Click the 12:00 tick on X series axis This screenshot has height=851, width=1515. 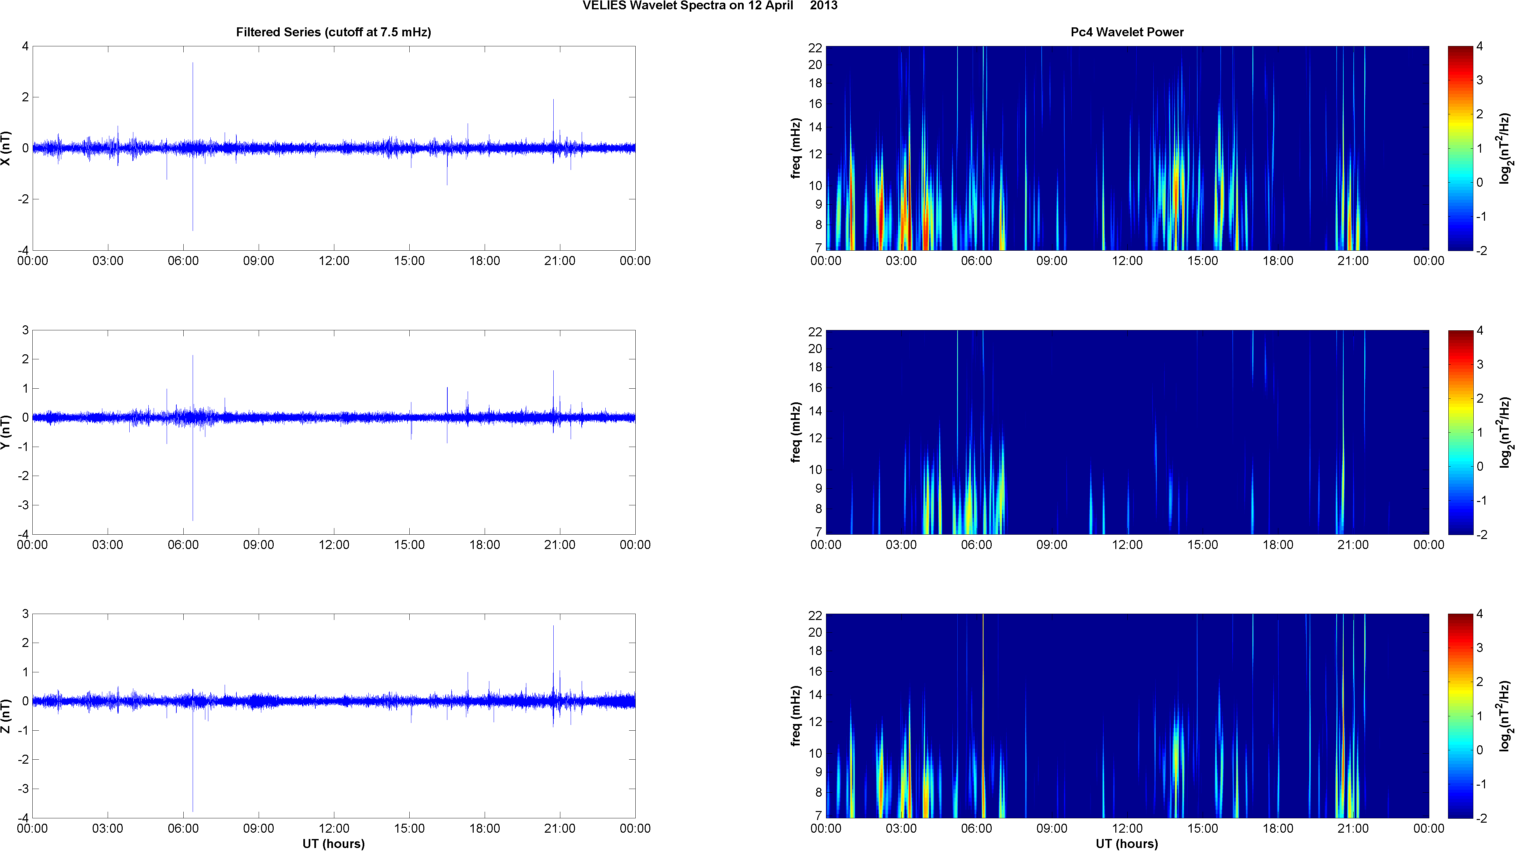[334, 261]
